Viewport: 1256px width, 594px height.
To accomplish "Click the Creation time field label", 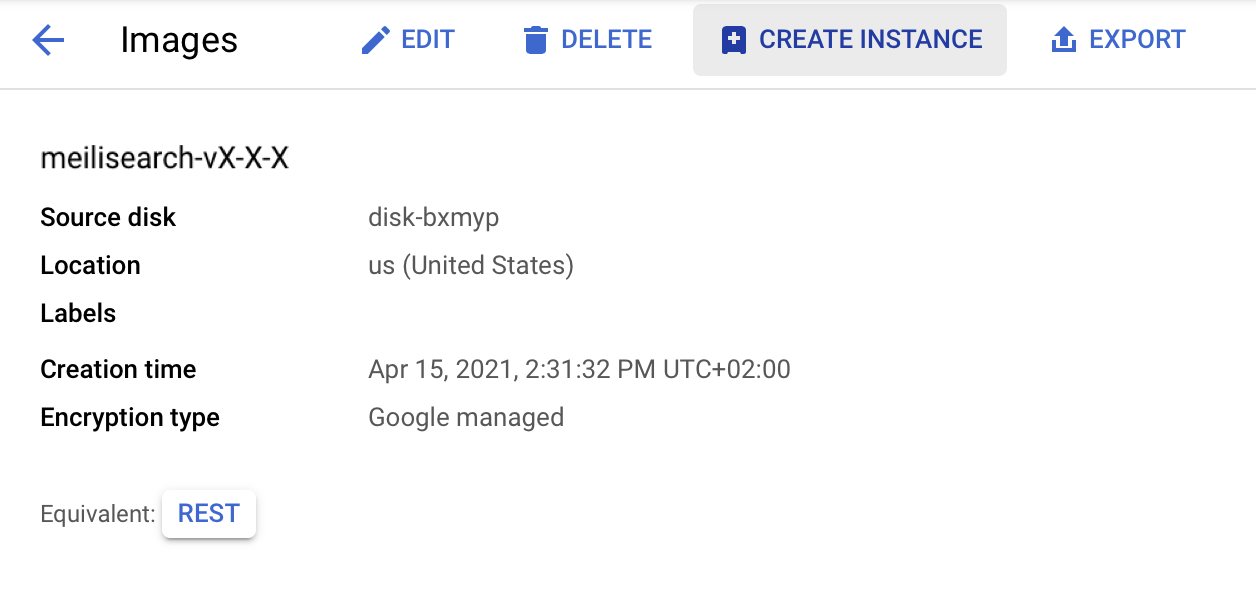I will (117, 369).
